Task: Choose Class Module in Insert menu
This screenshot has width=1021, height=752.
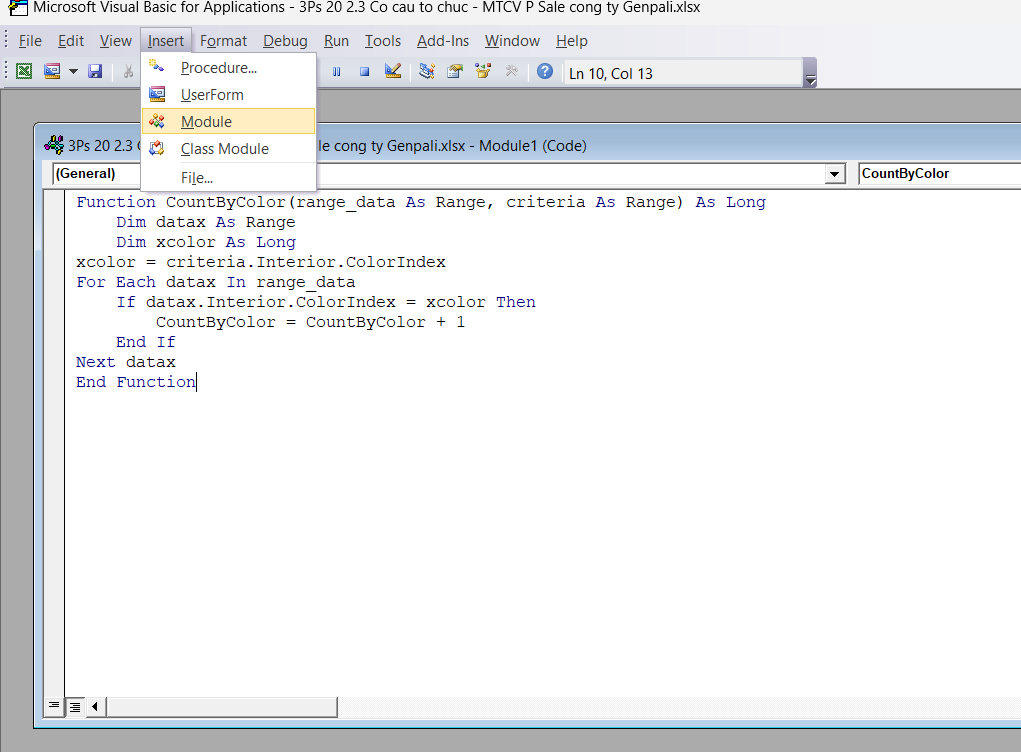Action: tap(224, 149)
